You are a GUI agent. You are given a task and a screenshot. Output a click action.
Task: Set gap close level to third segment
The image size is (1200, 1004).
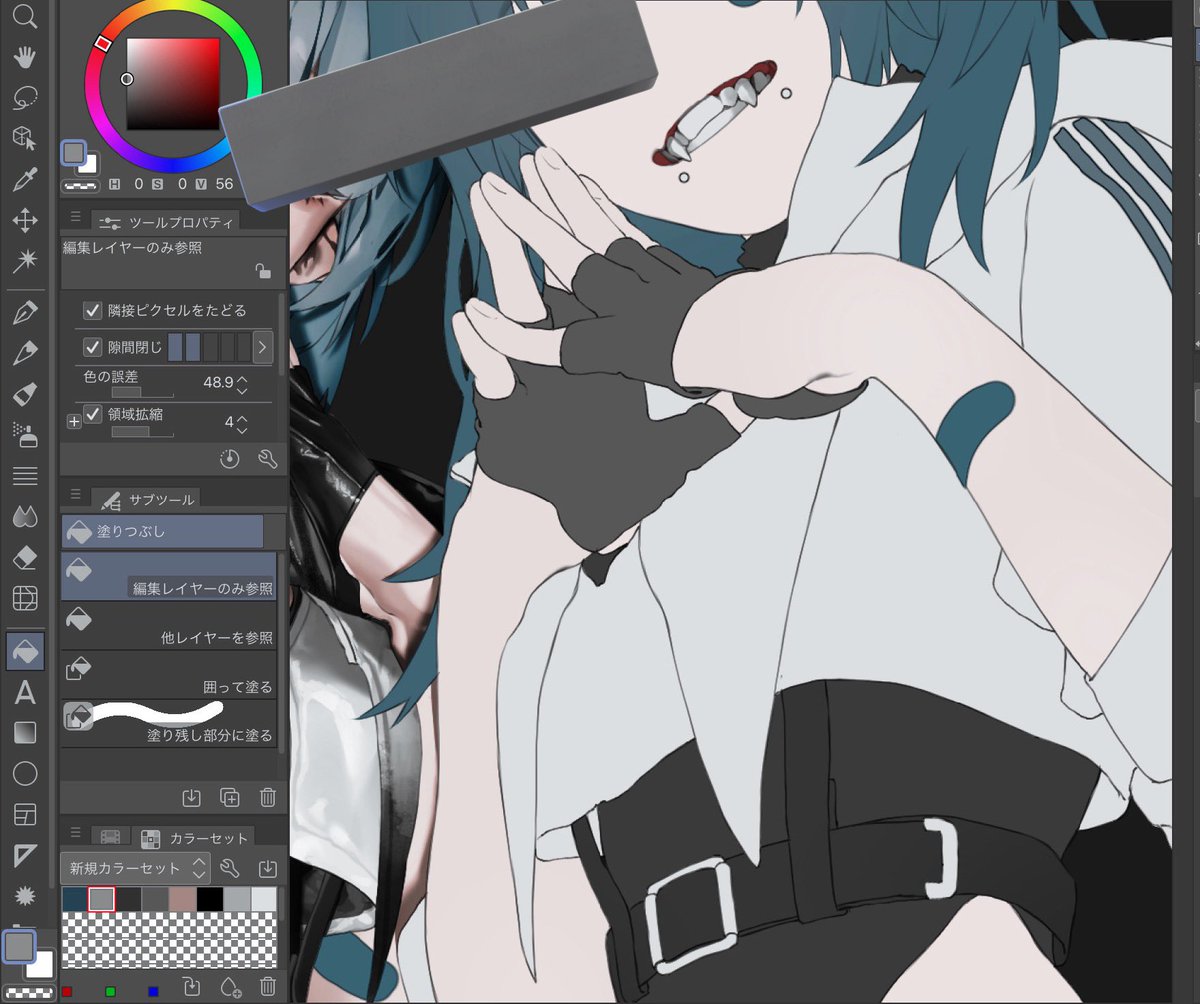click(x=210, y=347)
